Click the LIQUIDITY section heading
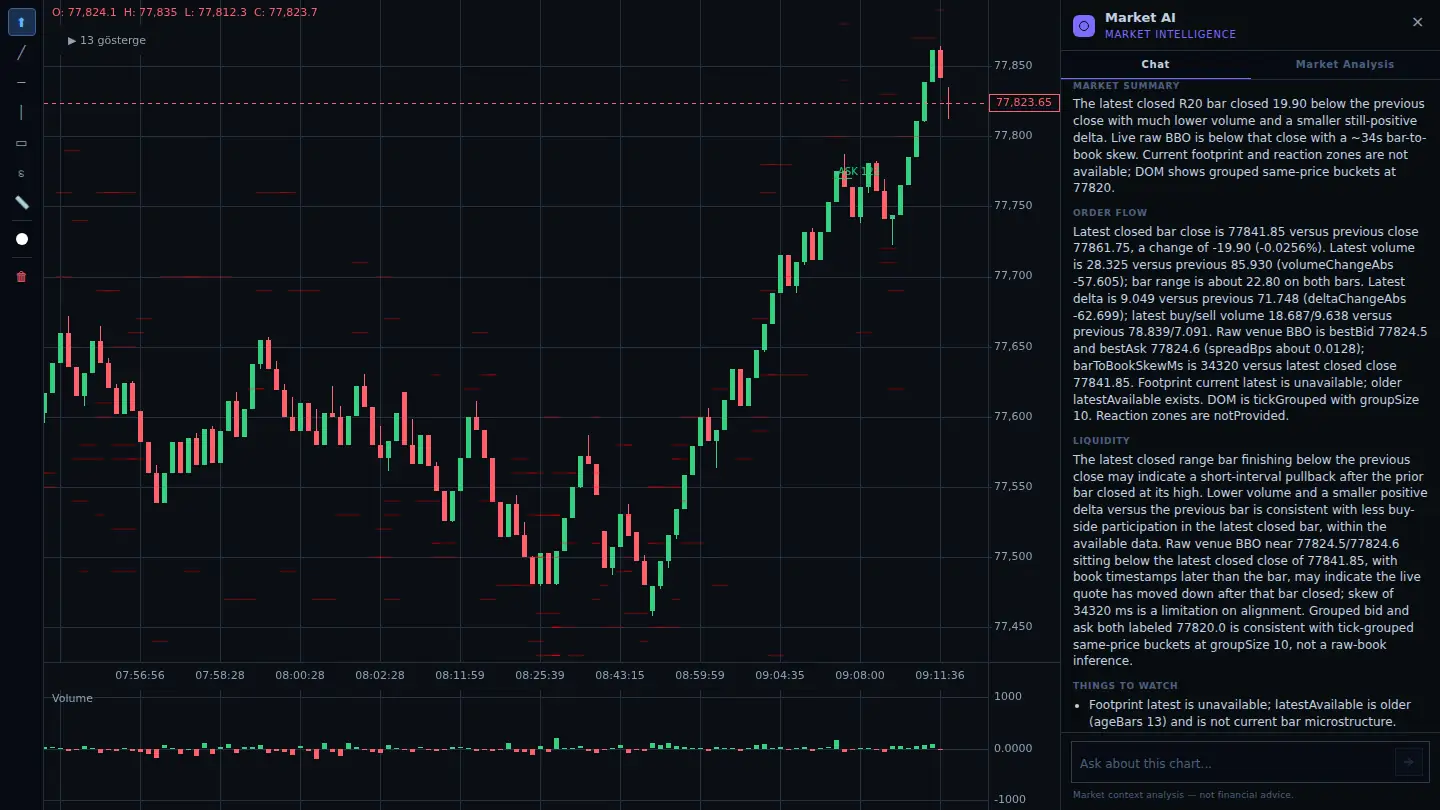 1101,441
